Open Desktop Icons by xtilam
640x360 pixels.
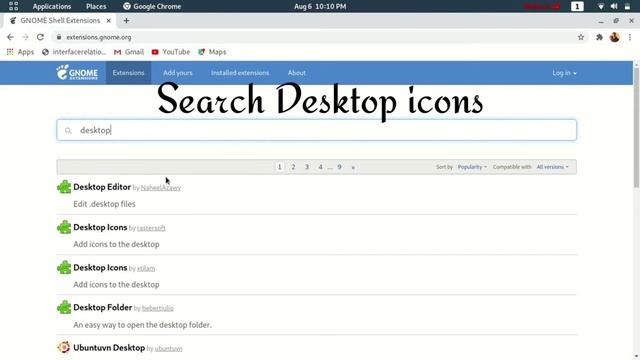100,268
